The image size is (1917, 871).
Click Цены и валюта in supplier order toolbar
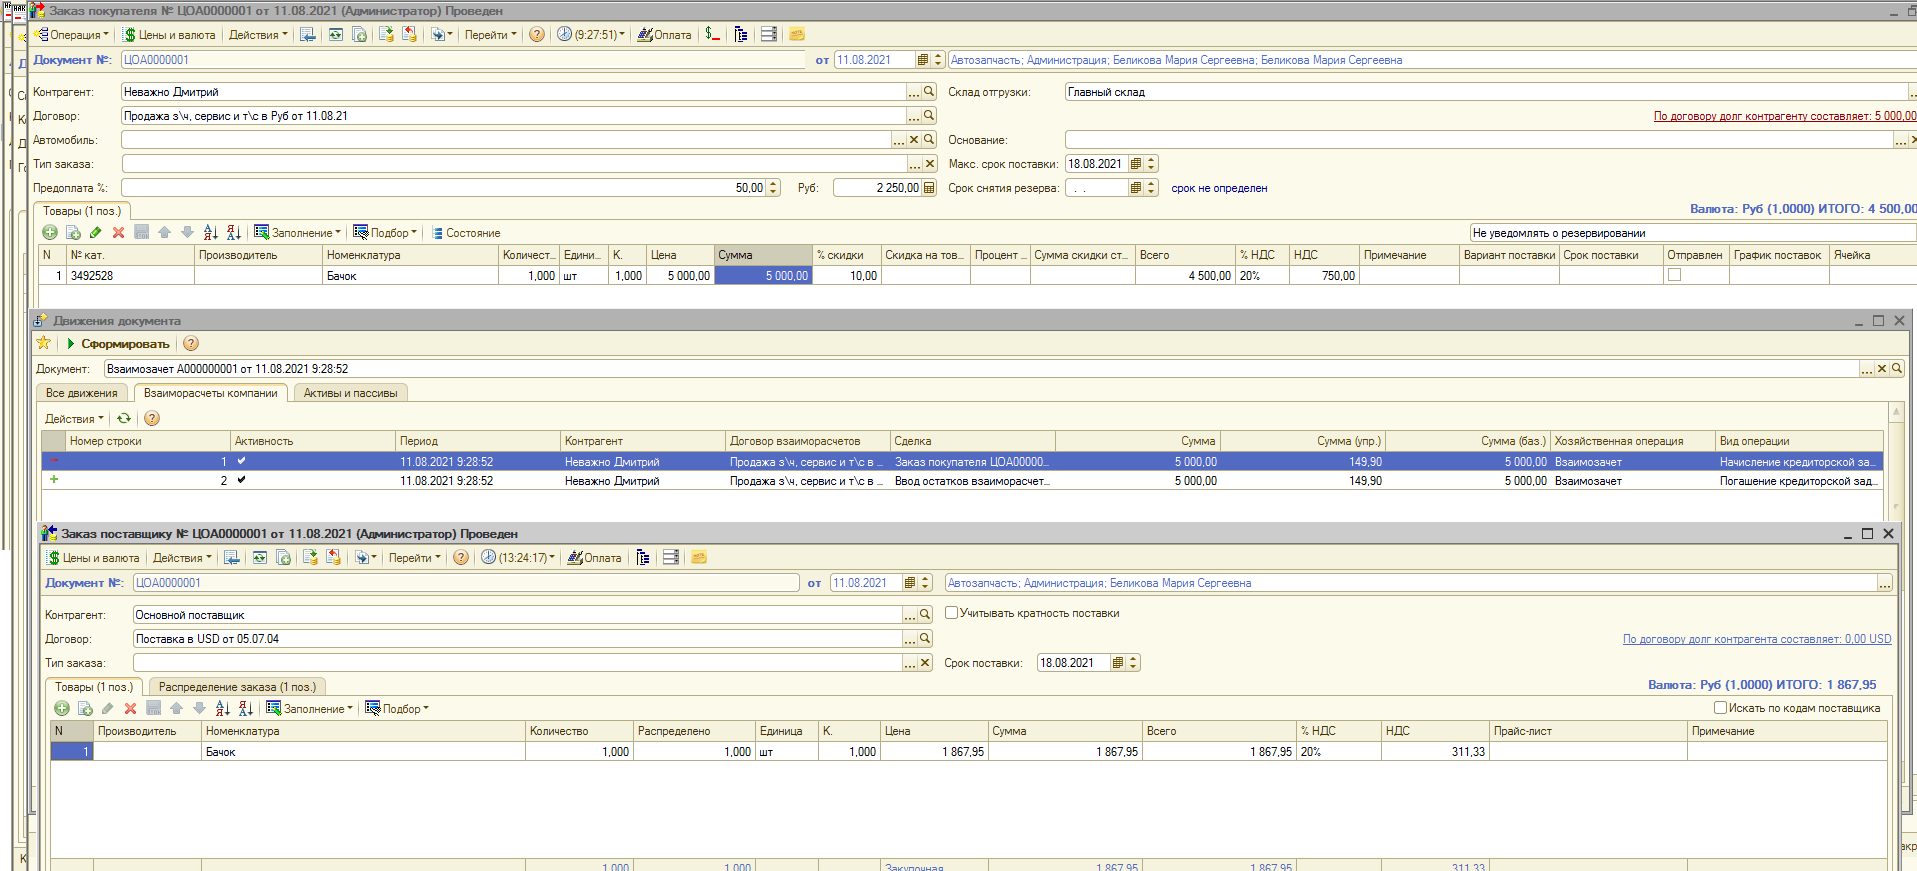tap(93, 558)
